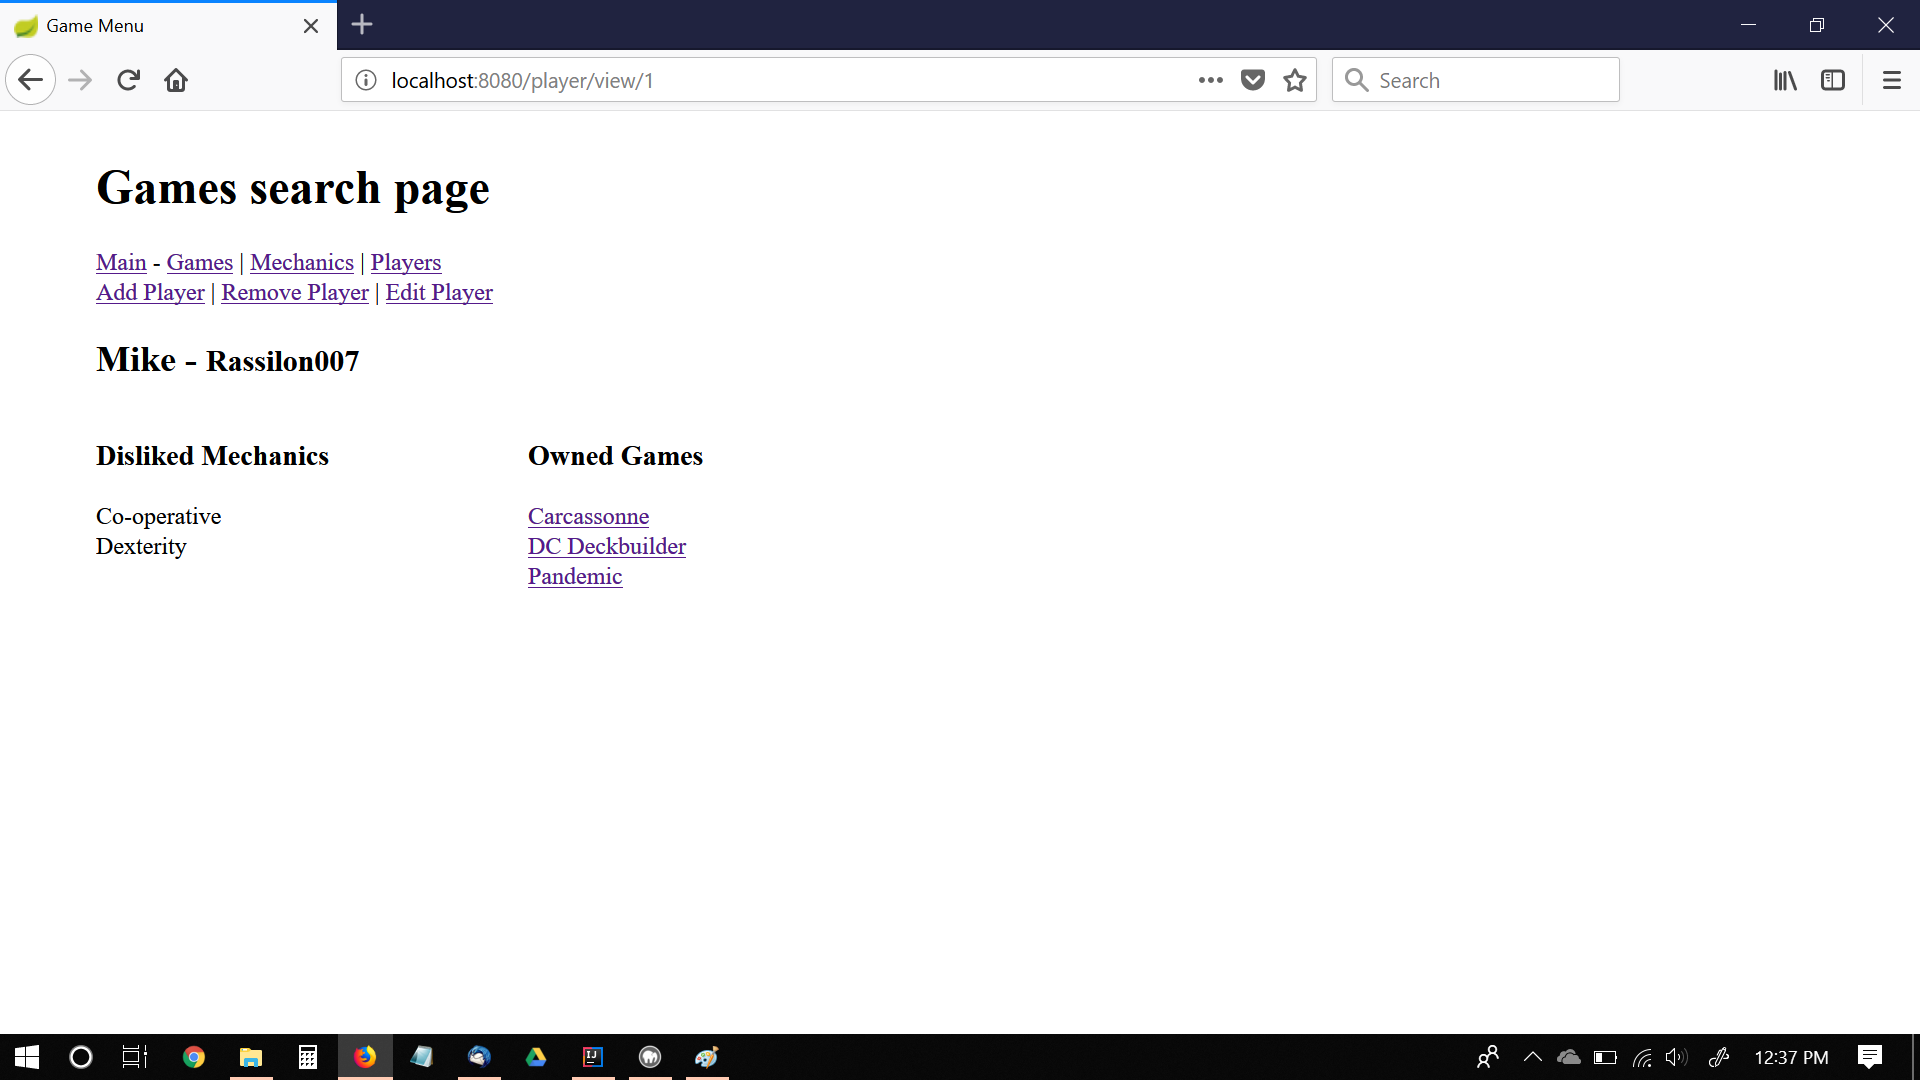
Task: Open the Library icon in toolbar
Action: pos(1785,80)
